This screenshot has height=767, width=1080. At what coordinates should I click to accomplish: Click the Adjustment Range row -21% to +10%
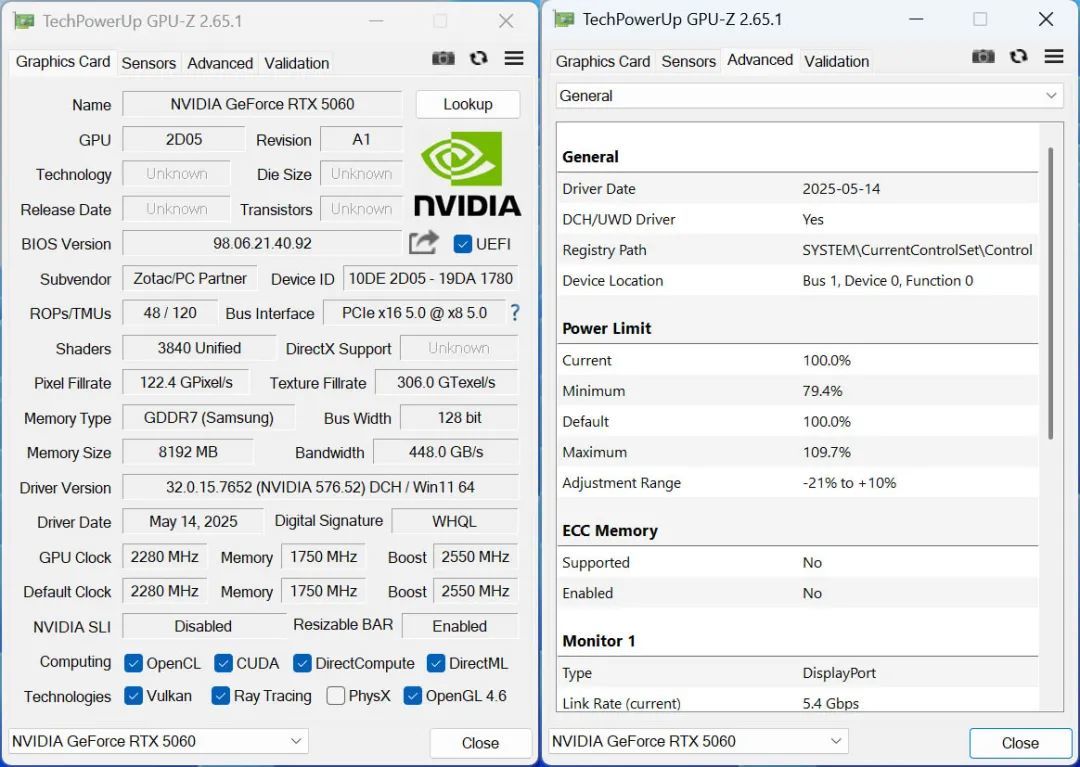(798, 483)
